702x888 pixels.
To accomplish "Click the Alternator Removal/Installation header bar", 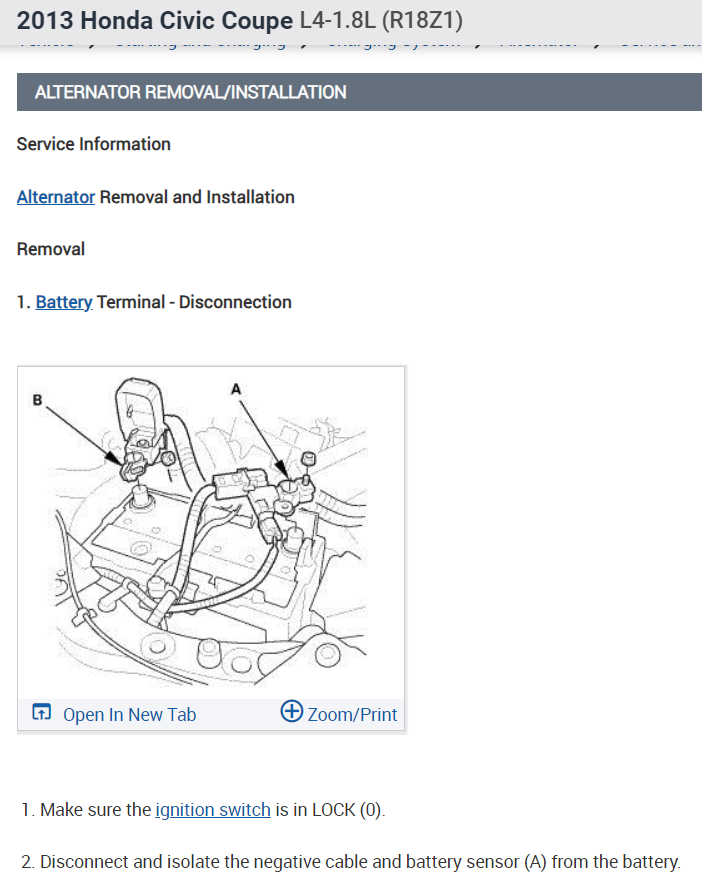I will point(359,92).
